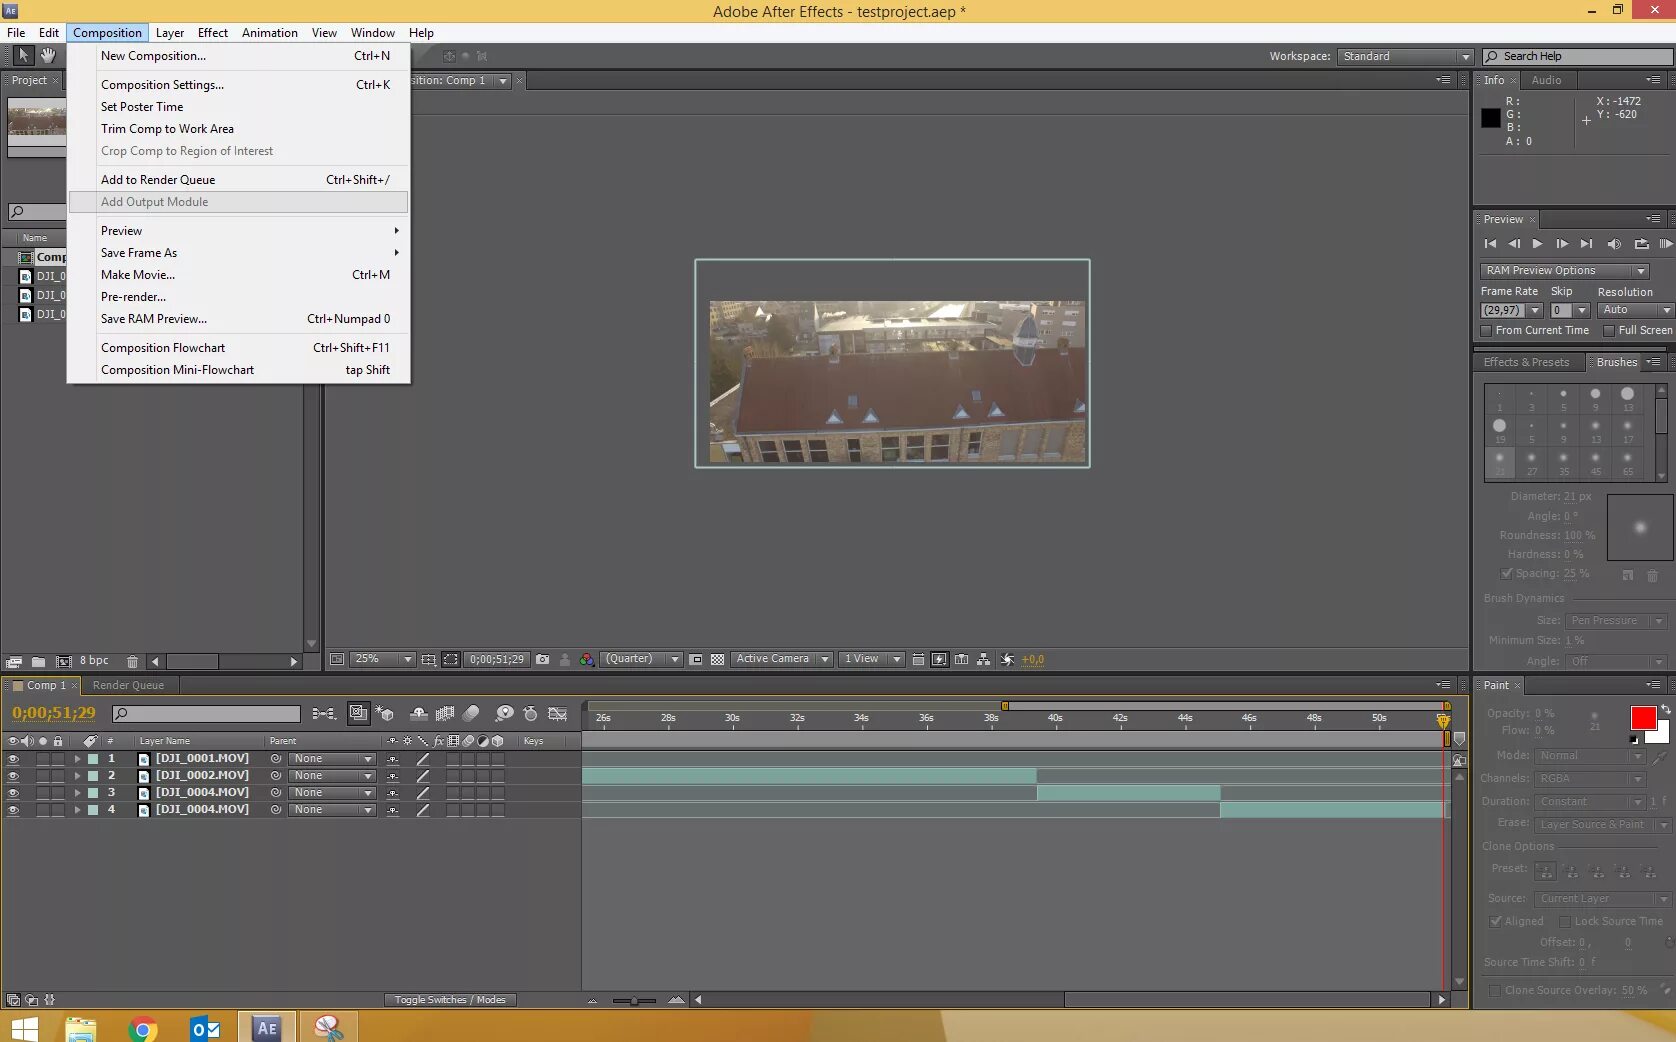Image resolution: width=1676 pixels, height=1042 pixels.
Task: Select Add to Render Queue
Action: pos(239,180)
